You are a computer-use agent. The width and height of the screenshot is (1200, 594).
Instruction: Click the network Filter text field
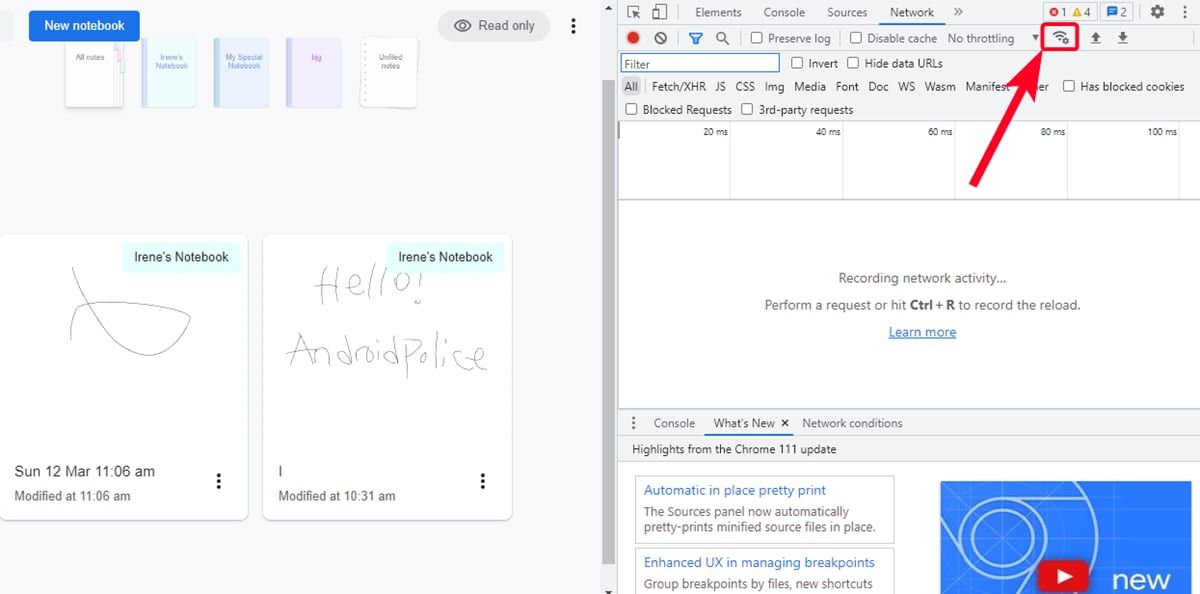(x=700, y=63)
